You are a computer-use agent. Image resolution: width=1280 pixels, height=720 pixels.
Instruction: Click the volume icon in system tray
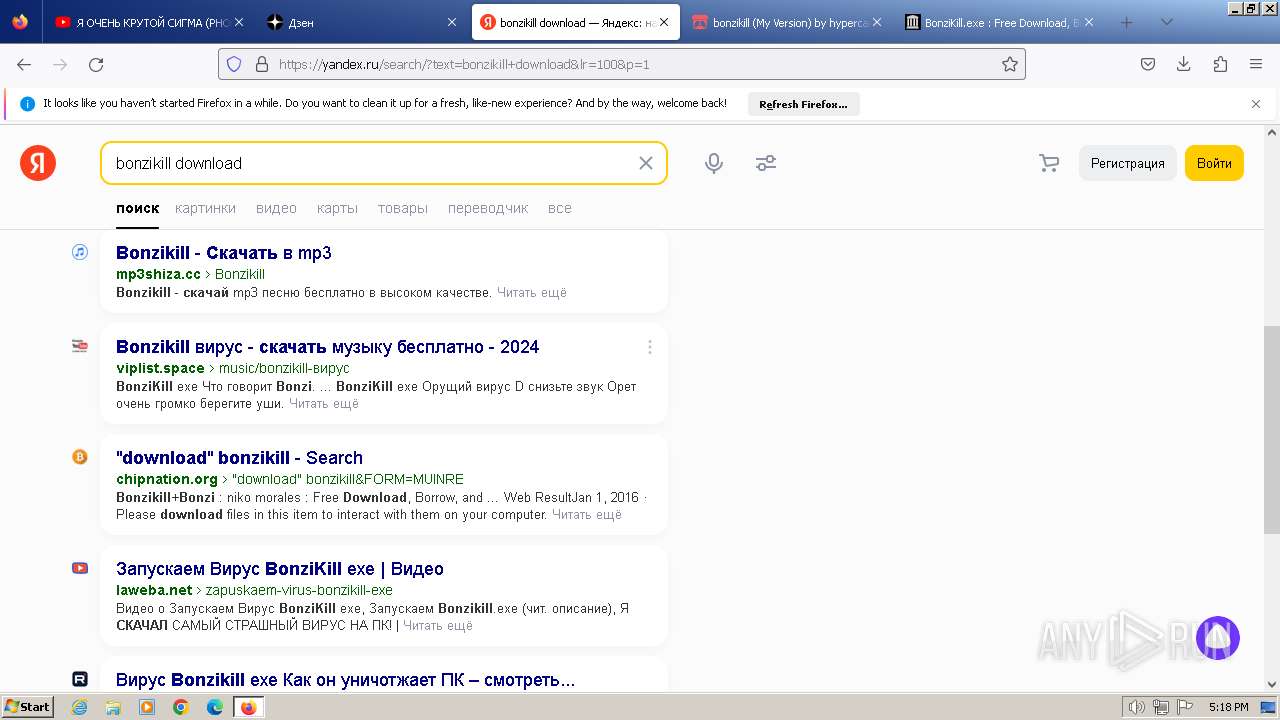click(x=1137, y=707)
